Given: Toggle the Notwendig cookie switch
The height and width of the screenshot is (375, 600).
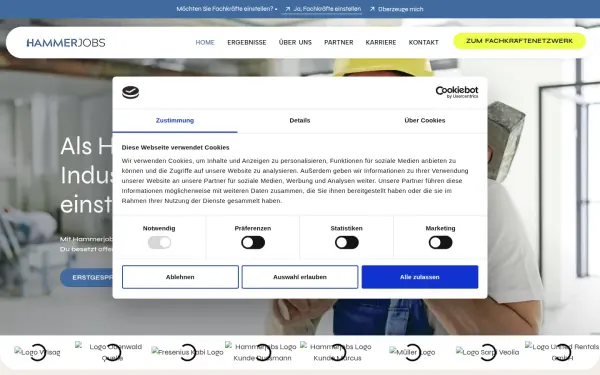Looking at the screenshot, I should 159,243.
